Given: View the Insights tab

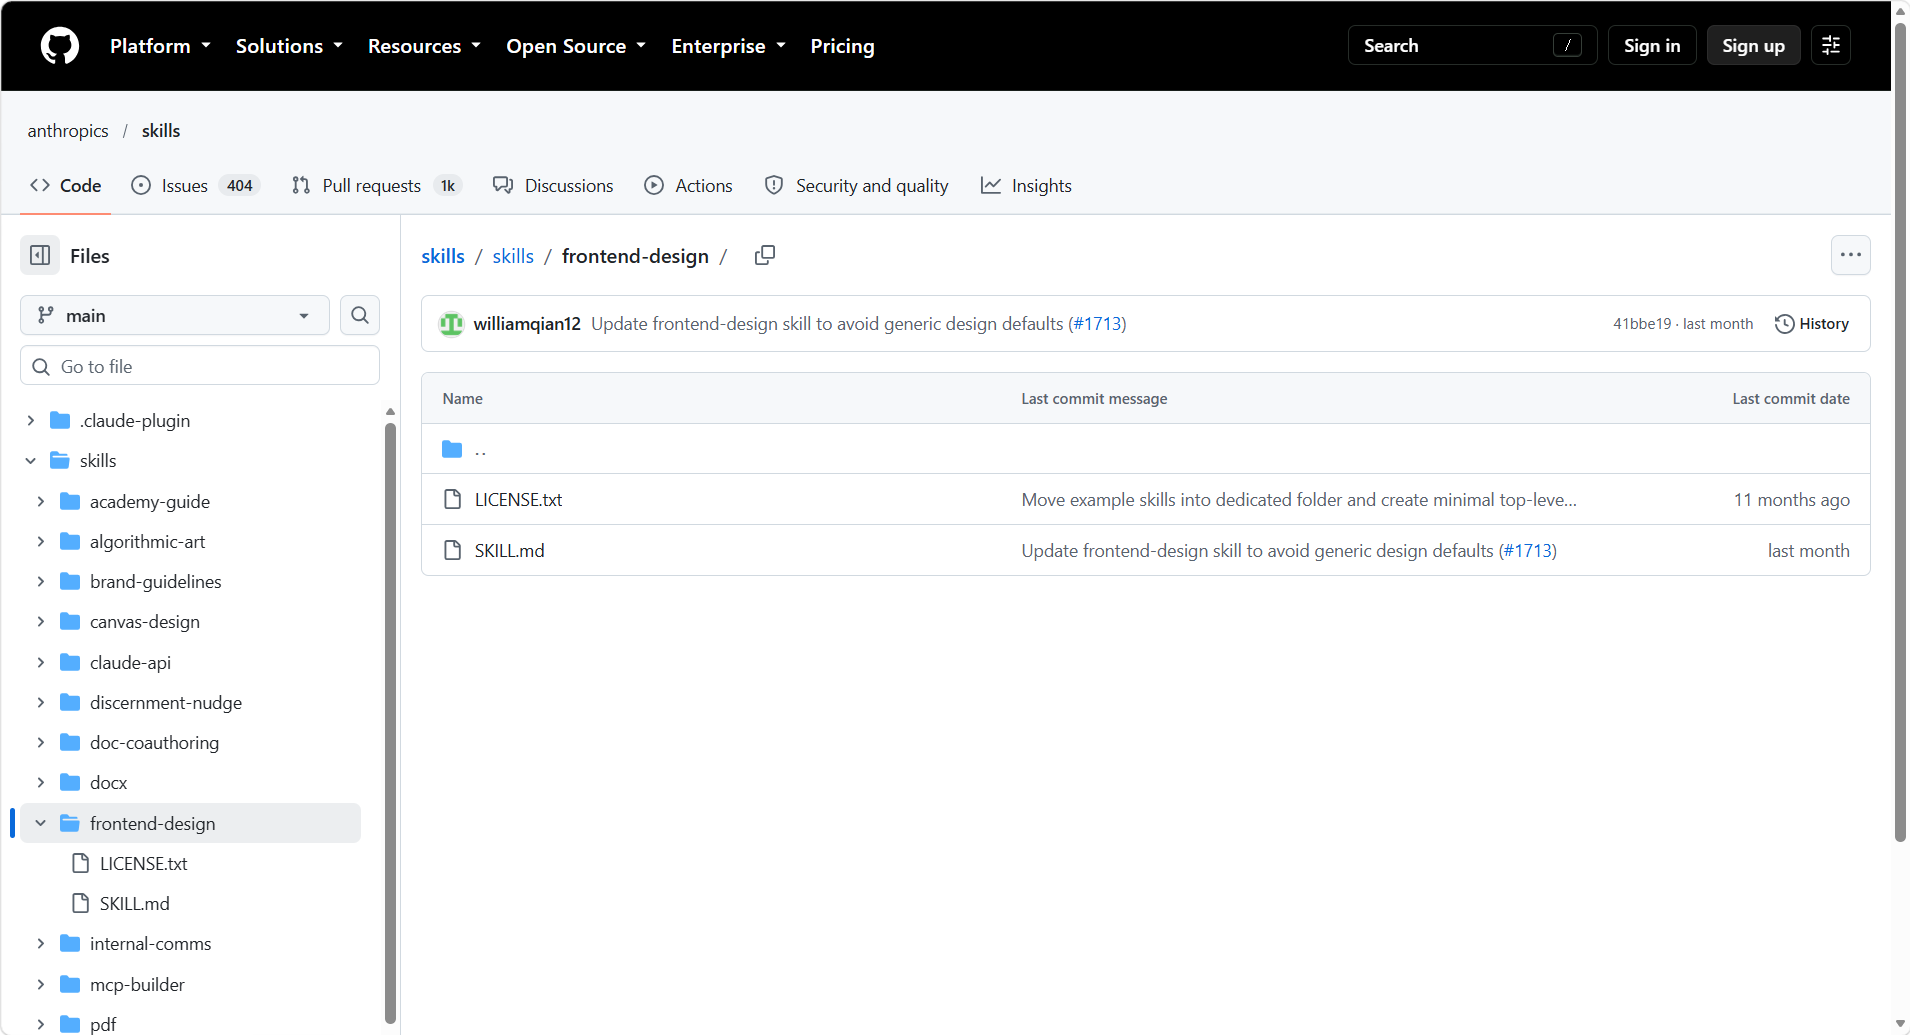Looking at the screenshot, I should click(x=1026, y=185).
